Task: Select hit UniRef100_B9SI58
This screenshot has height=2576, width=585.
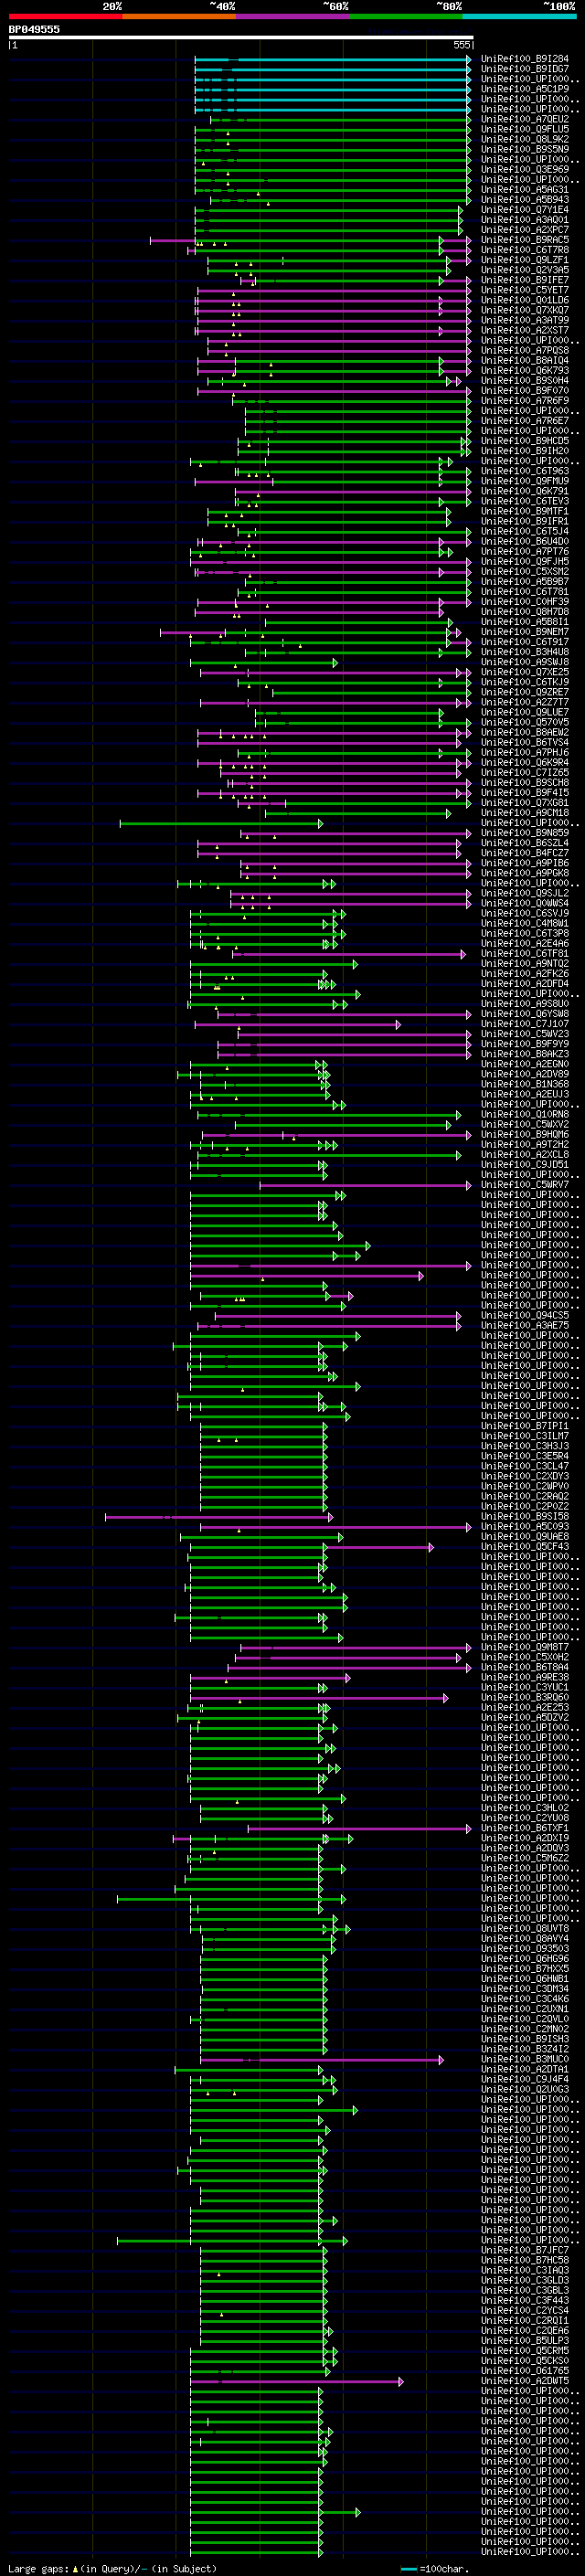Action: [x=524, y=1517]
